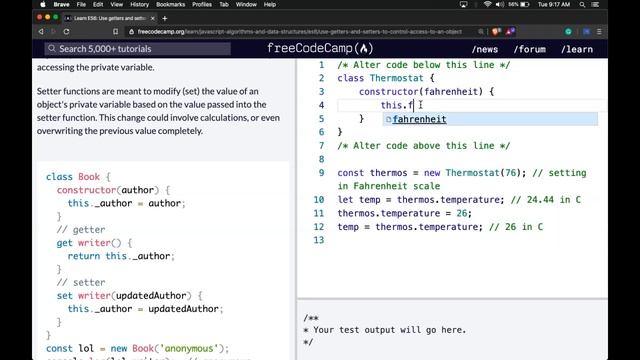Open Spotlight search magnifier icon
Viewport: 640px width, 360px height.
click(x=582, y=4)
